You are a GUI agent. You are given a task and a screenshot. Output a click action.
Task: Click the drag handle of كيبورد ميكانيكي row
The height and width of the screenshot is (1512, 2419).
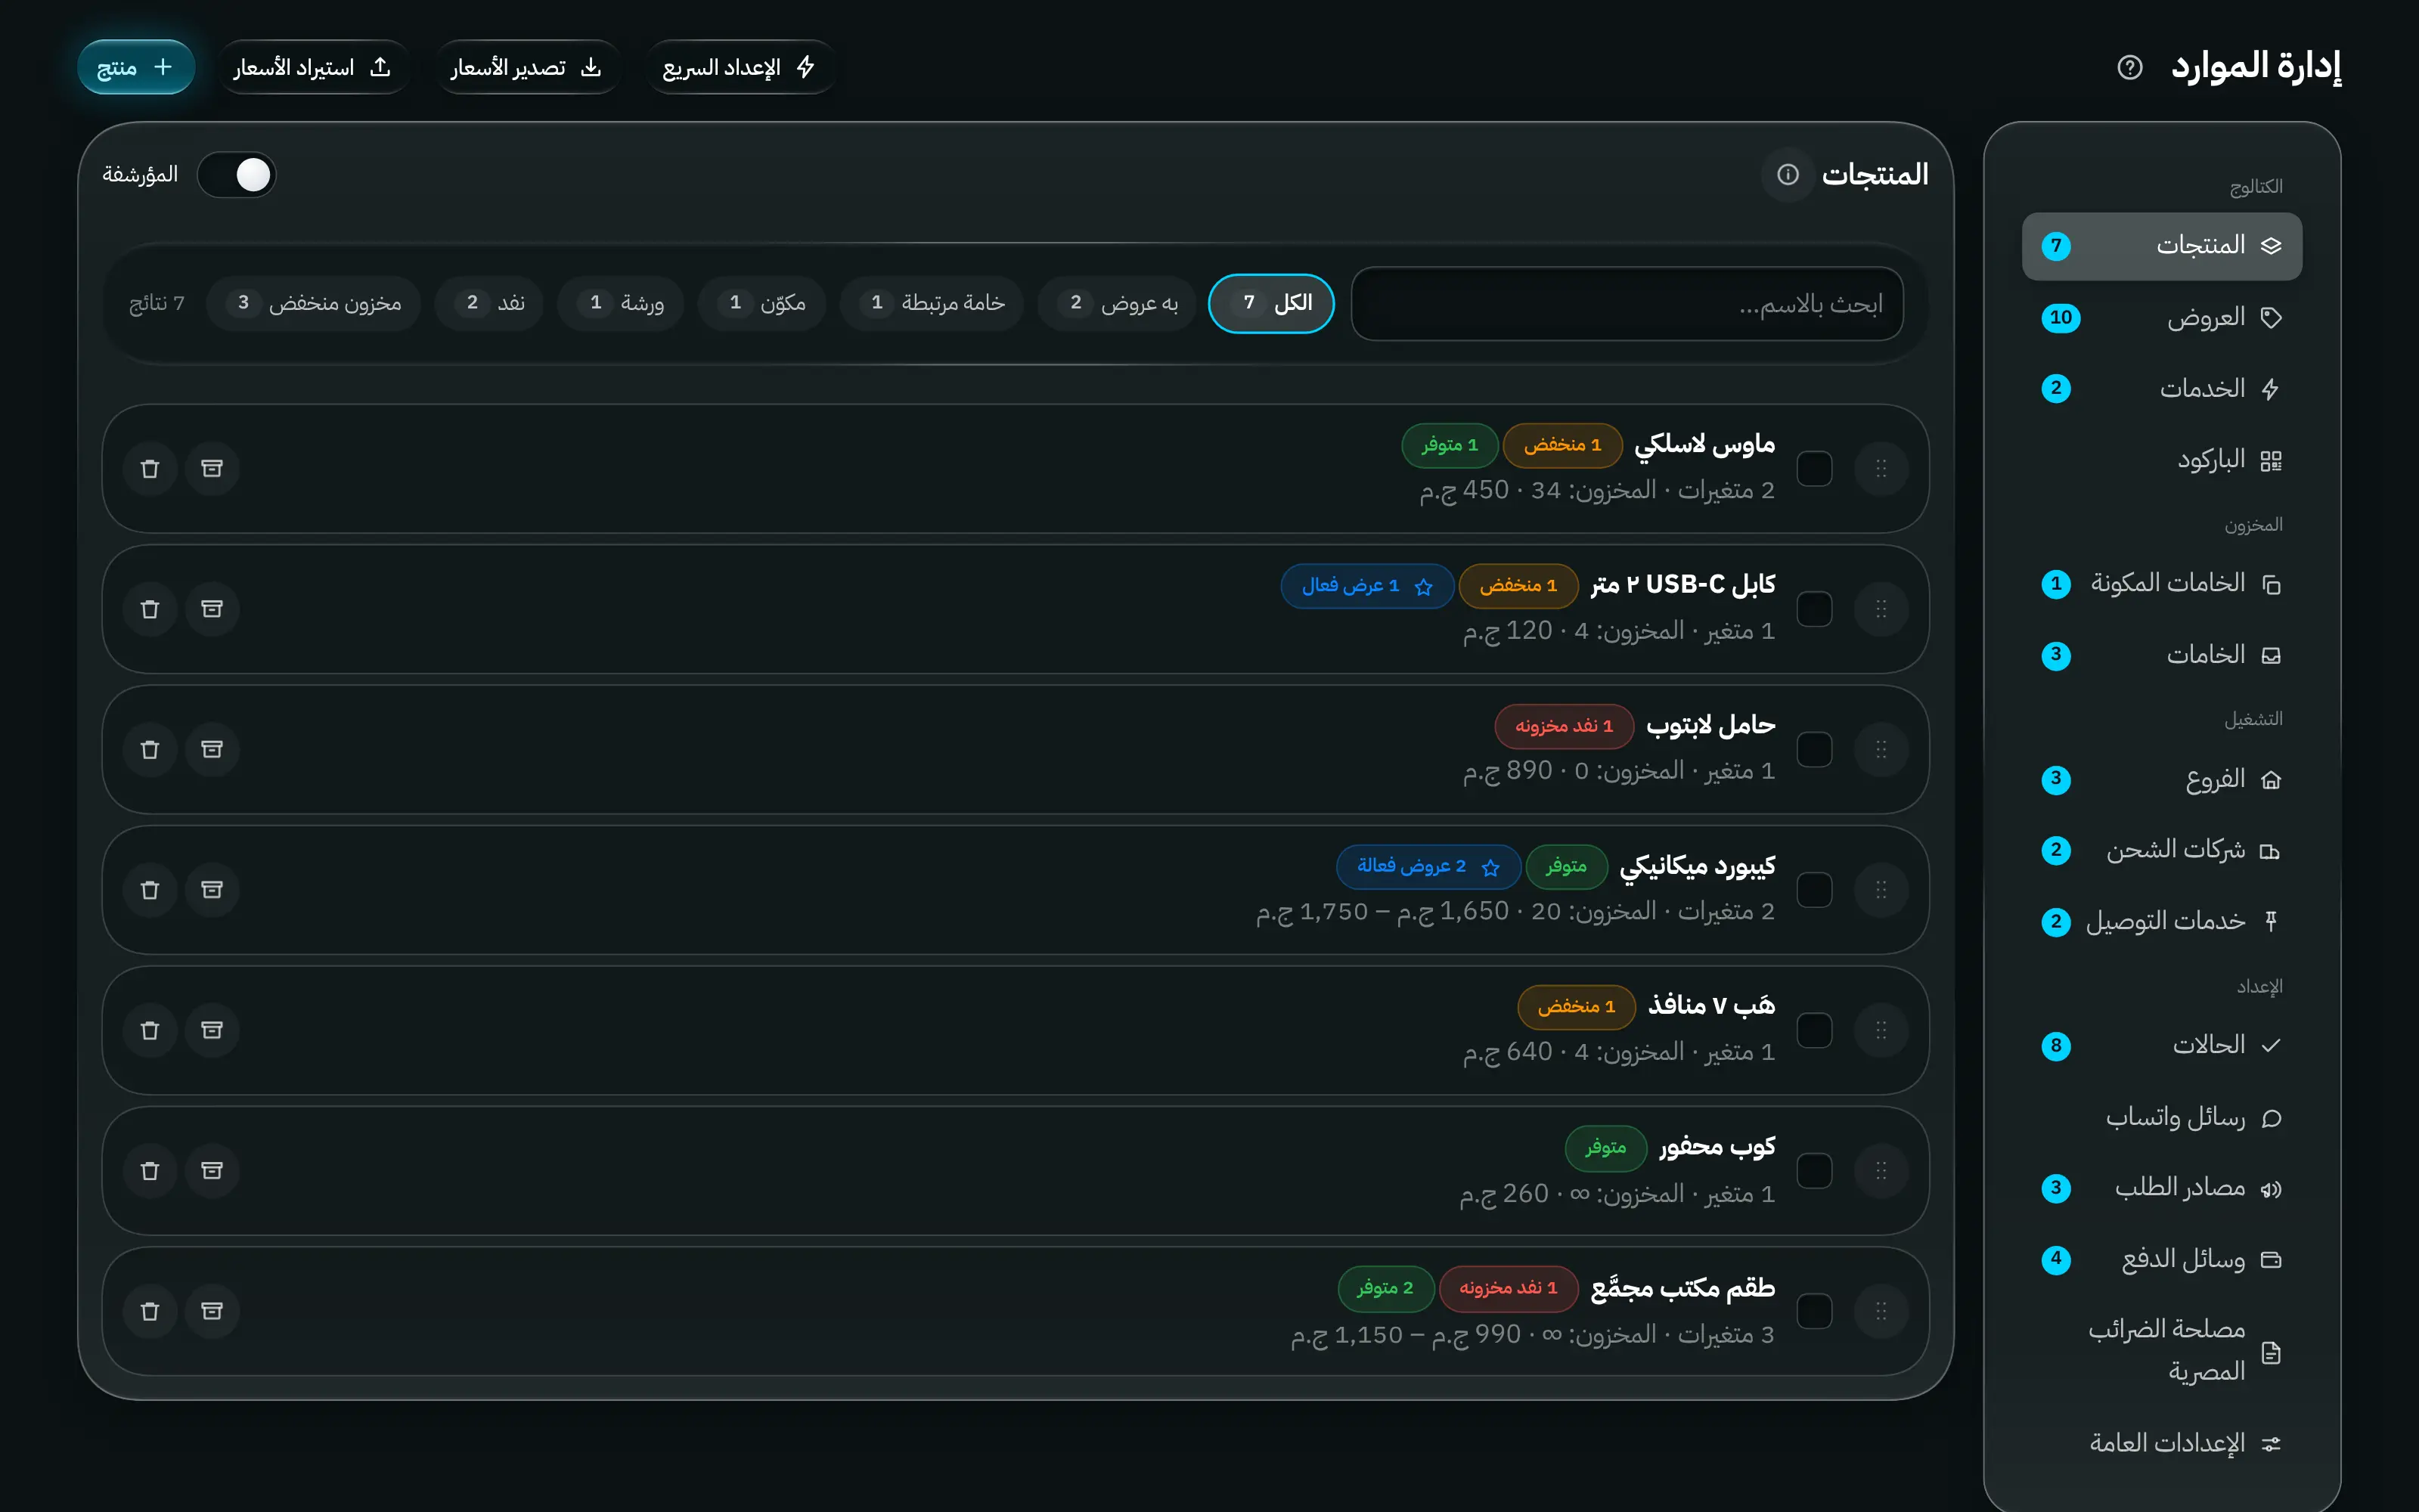click(1881, 890)
